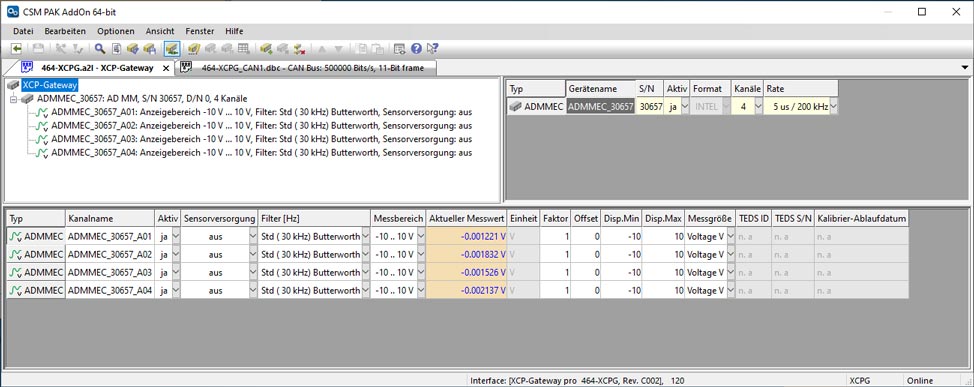Click the document report toolbar icon
Image resolution: width=974 pixels, height=387 pixels.
(116, 48)
